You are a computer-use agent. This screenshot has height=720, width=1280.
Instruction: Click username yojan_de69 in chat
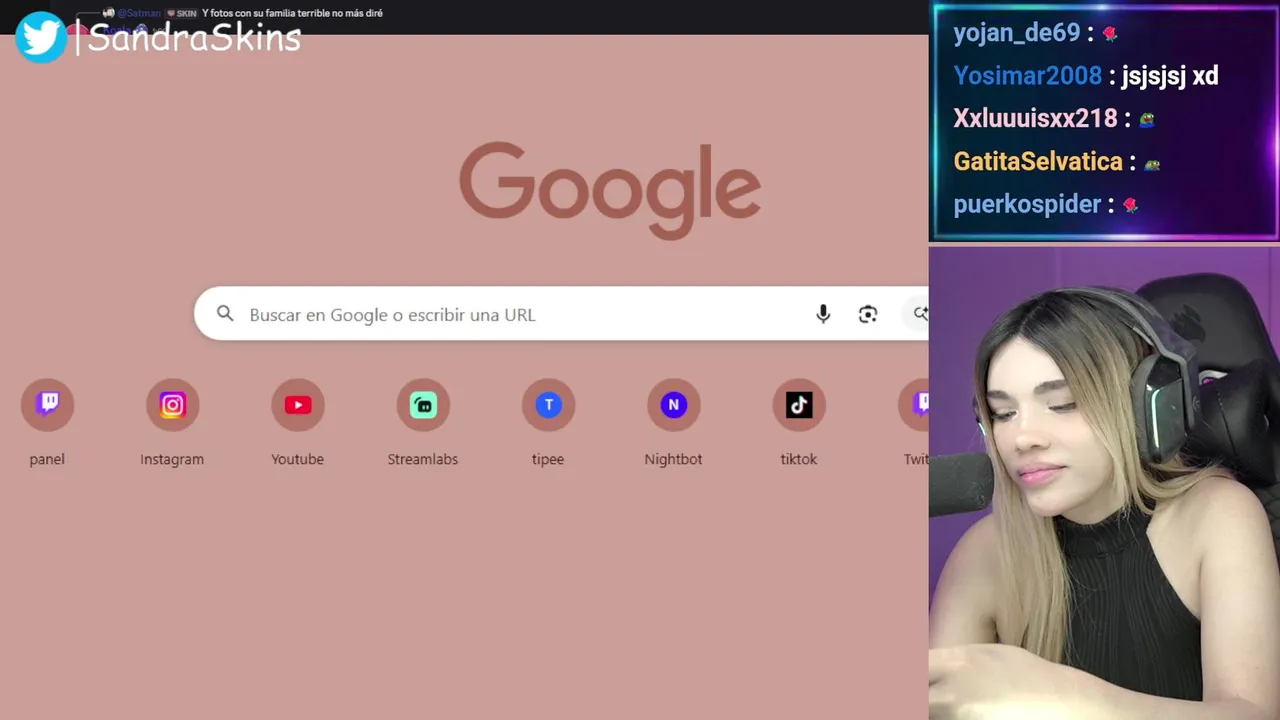click(1017, 33)
